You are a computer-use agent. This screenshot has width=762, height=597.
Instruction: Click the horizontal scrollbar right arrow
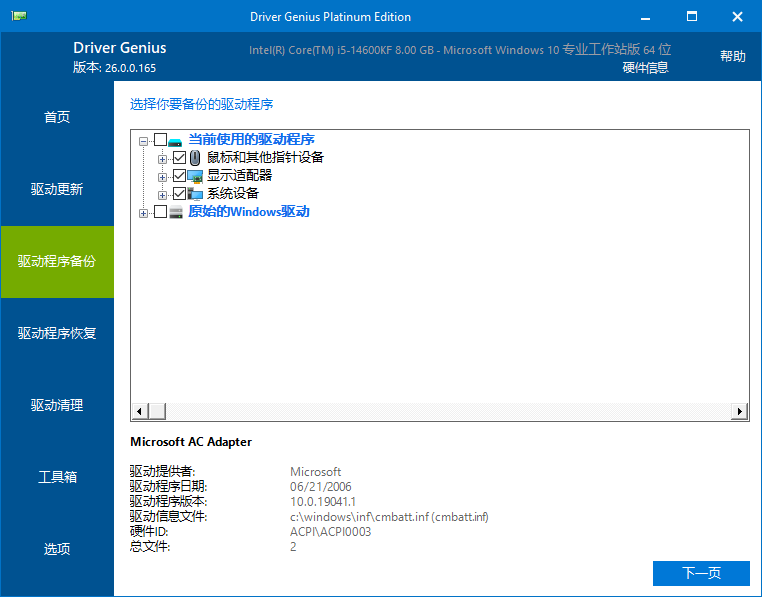739,411
